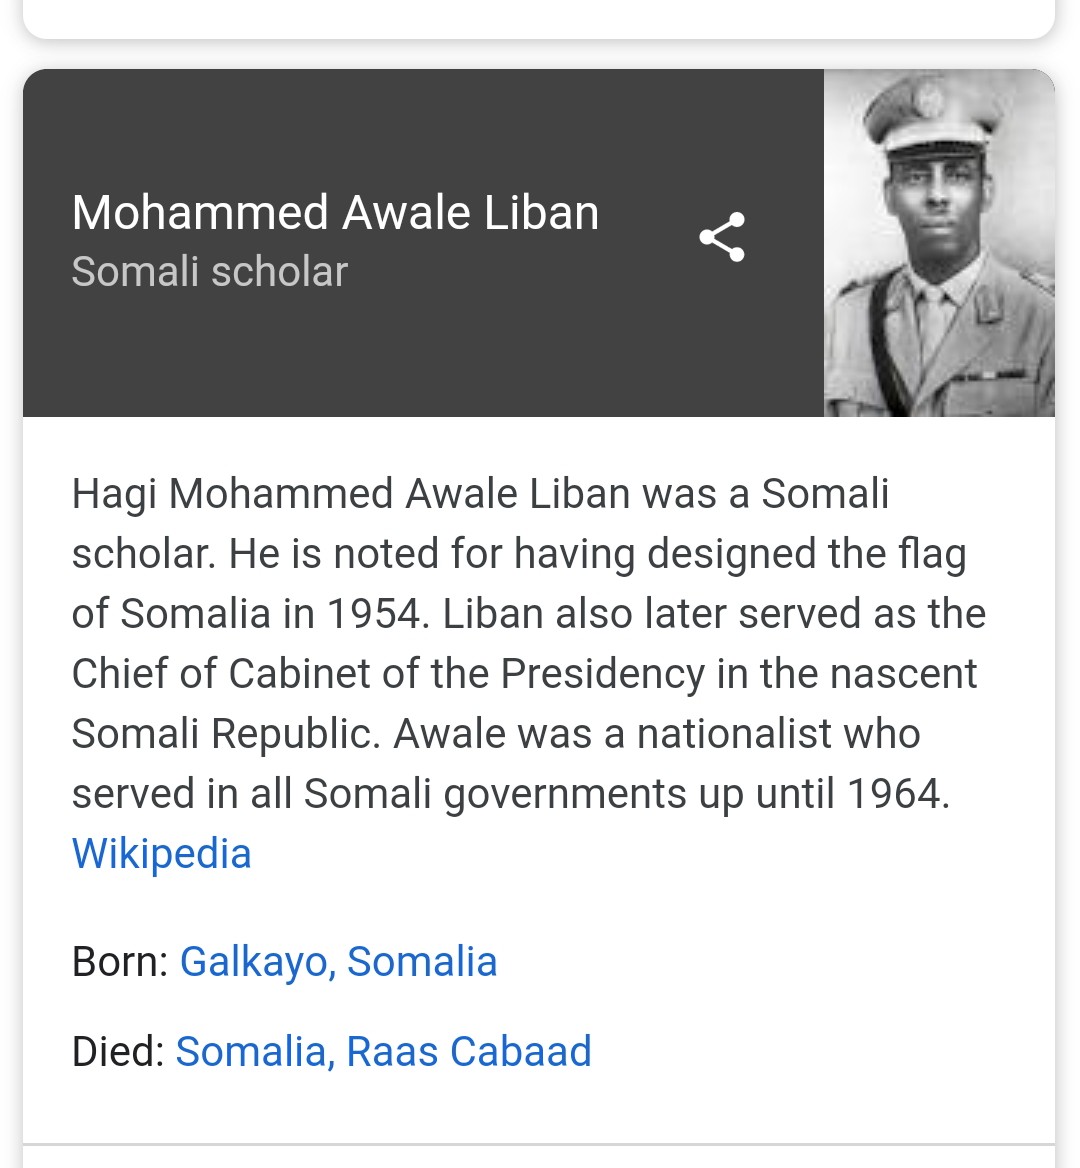Follow the Galkayo birthplace link
Image resolution: width=1080 pixels, height=1168 pixels.
(x=254, y=962)
